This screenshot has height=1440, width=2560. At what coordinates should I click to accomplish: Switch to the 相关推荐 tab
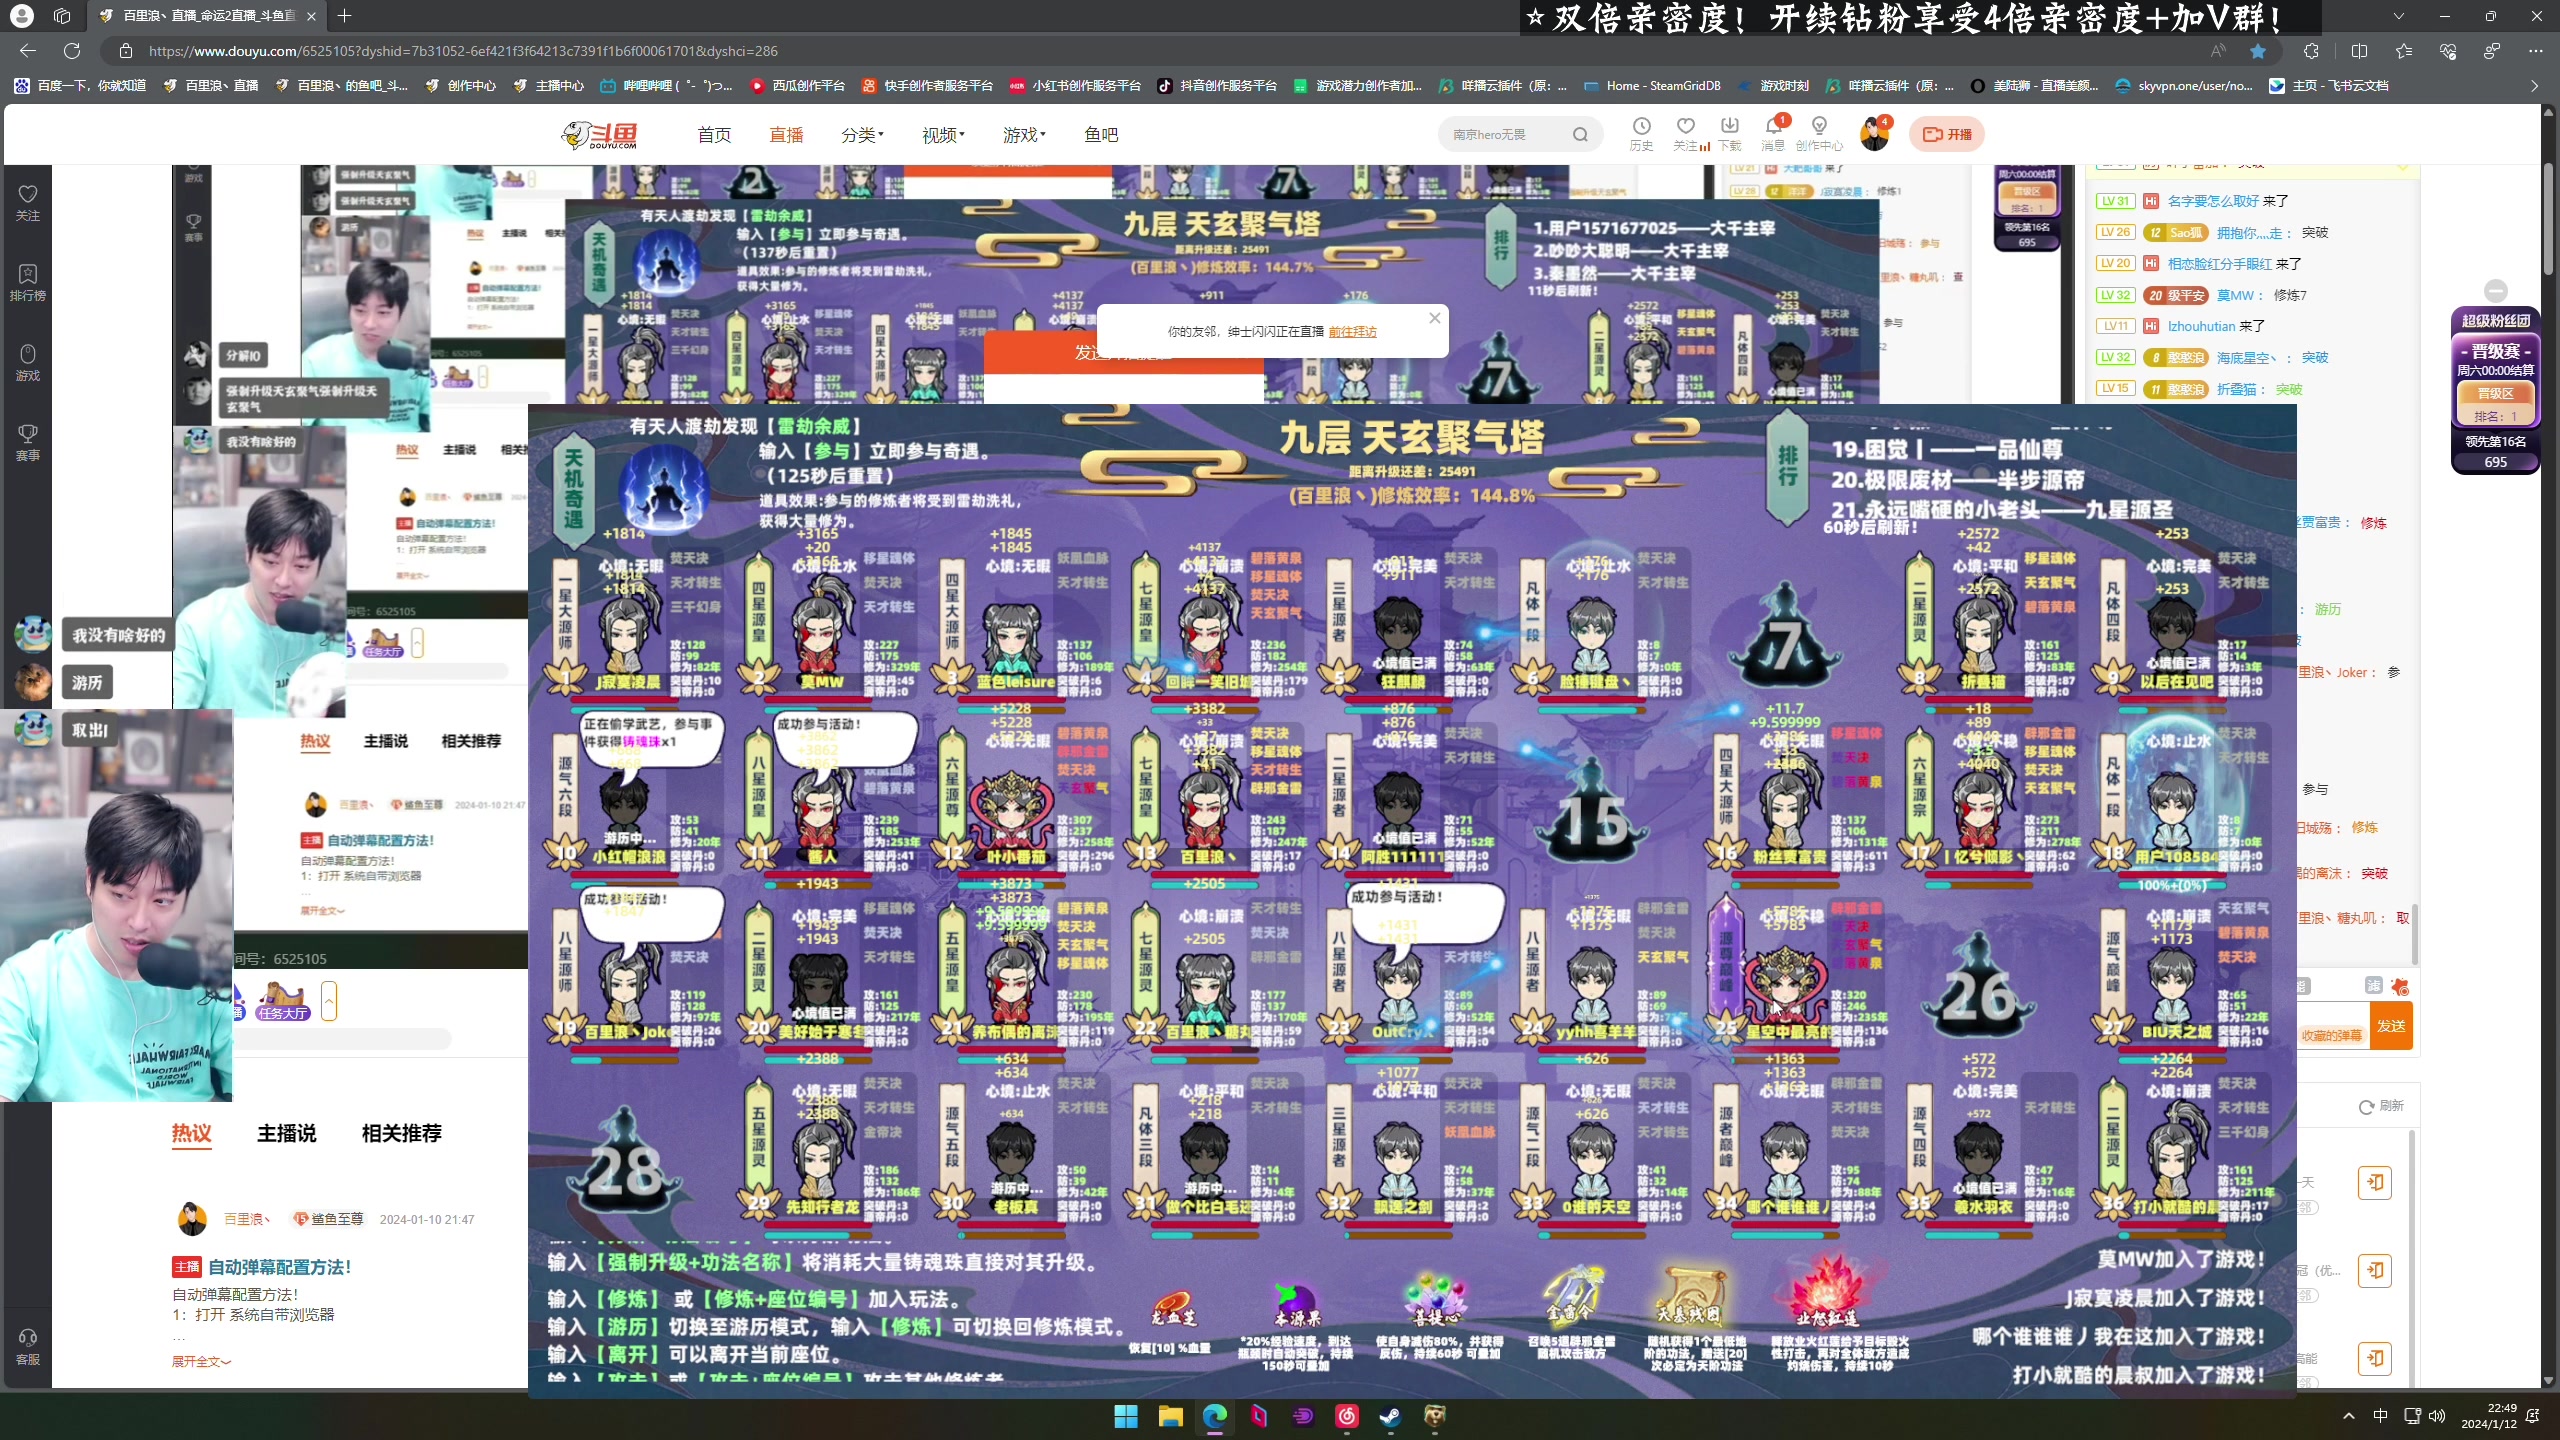pyautogui.click(x=401, y=1133)
